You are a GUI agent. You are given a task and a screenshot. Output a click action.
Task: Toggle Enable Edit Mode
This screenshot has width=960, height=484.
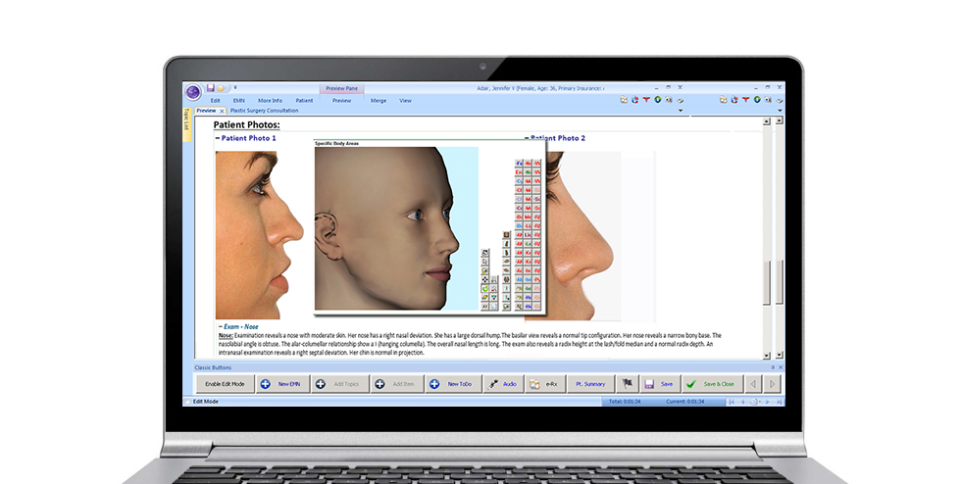tap(224, 383)
